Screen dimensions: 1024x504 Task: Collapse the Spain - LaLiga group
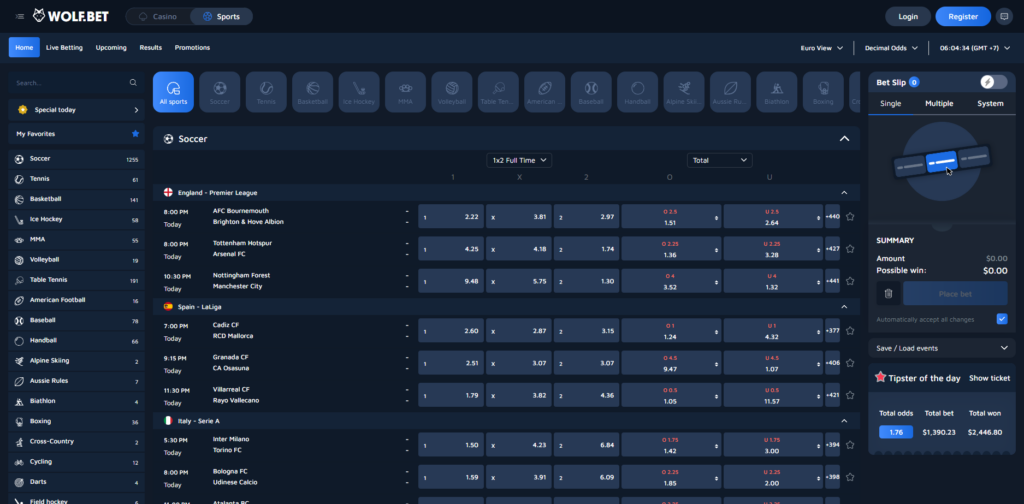pyautogui.click(x=844, y=306)
